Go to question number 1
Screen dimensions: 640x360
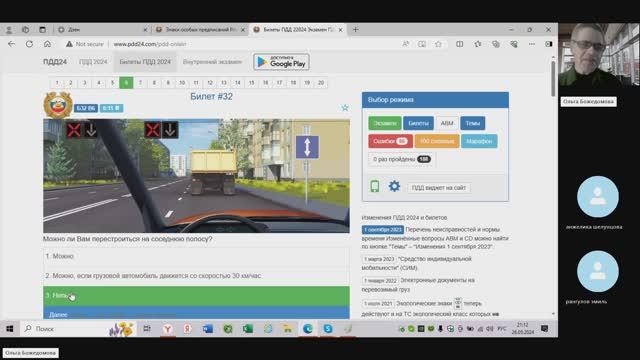coord(57,83)
